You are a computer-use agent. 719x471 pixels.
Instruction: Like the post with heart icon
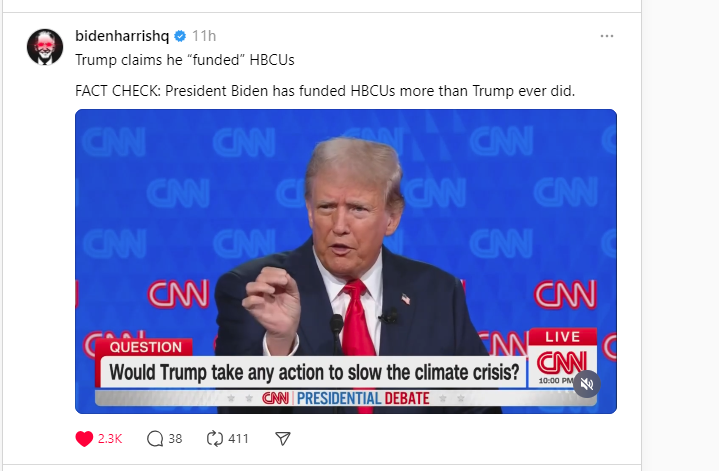click(x=85, y=438)
